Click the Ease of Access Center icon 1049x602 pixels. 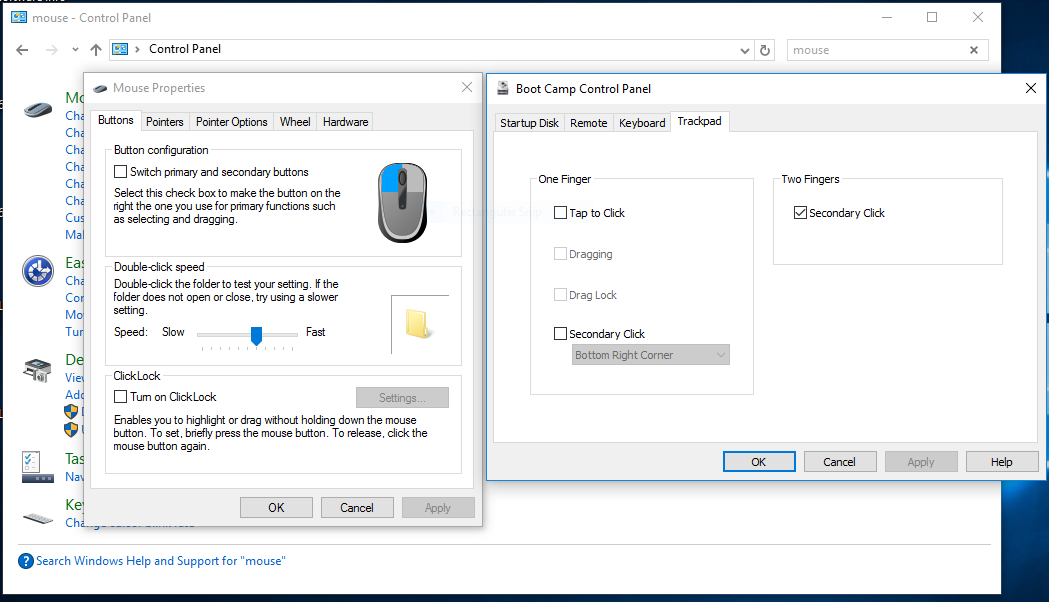pos(38,271)
